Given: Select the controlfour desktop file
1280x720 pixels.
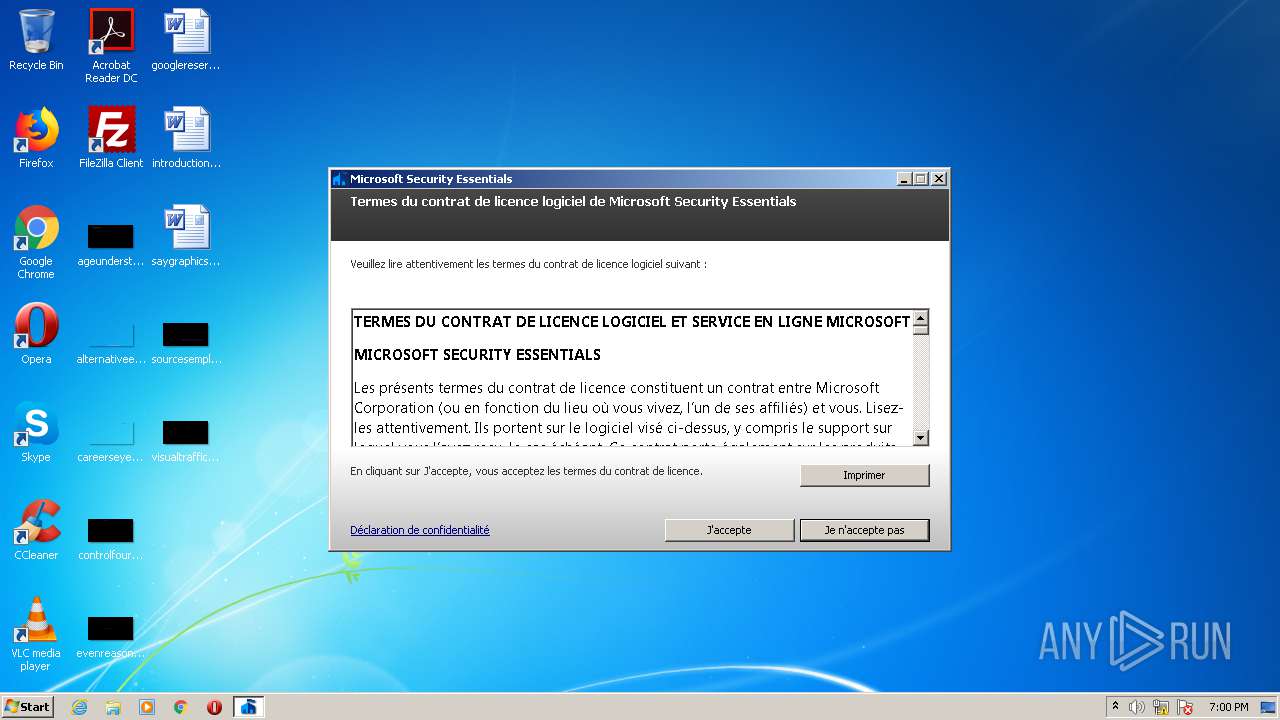Looking at the screenshot, I should pos(111,536).
